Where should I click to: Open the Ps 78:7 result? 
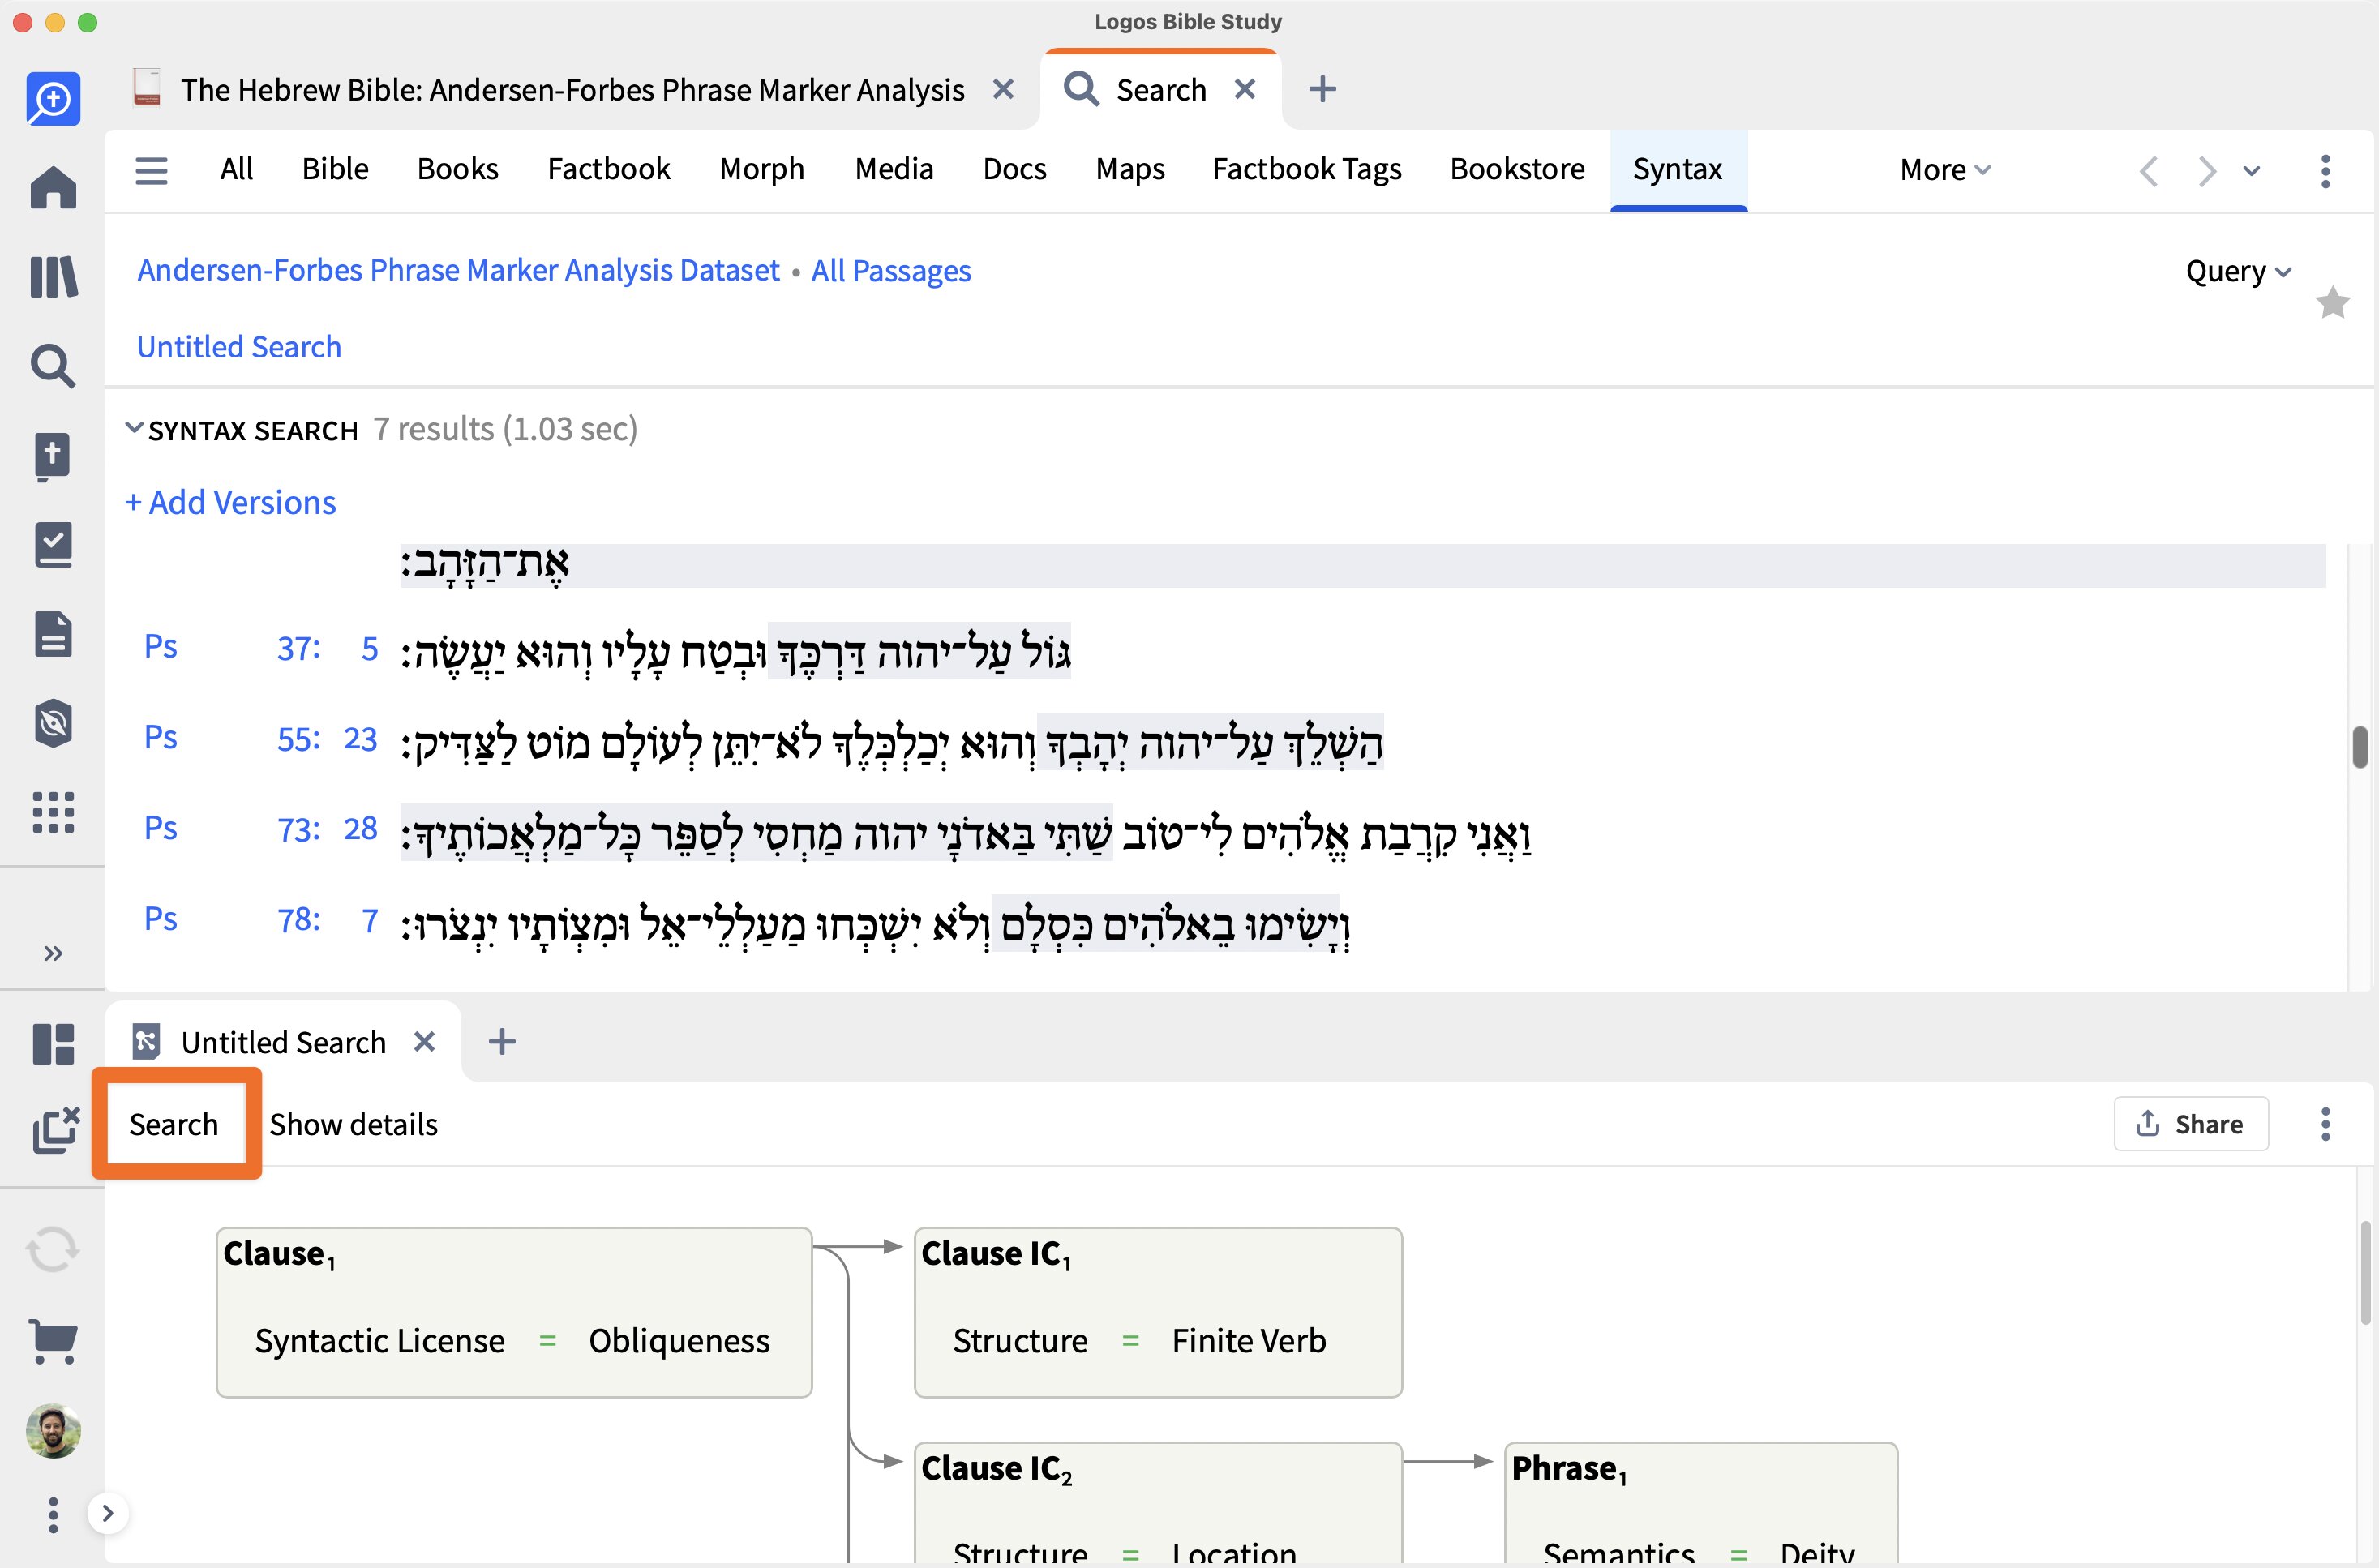tap(260, 920)
